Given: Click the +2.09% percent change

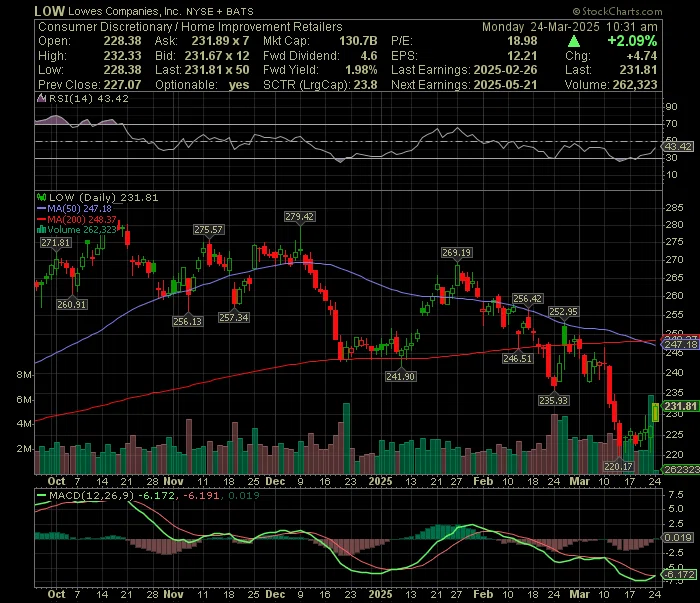Looking at the screenshot, I should (x=632, y=41).
